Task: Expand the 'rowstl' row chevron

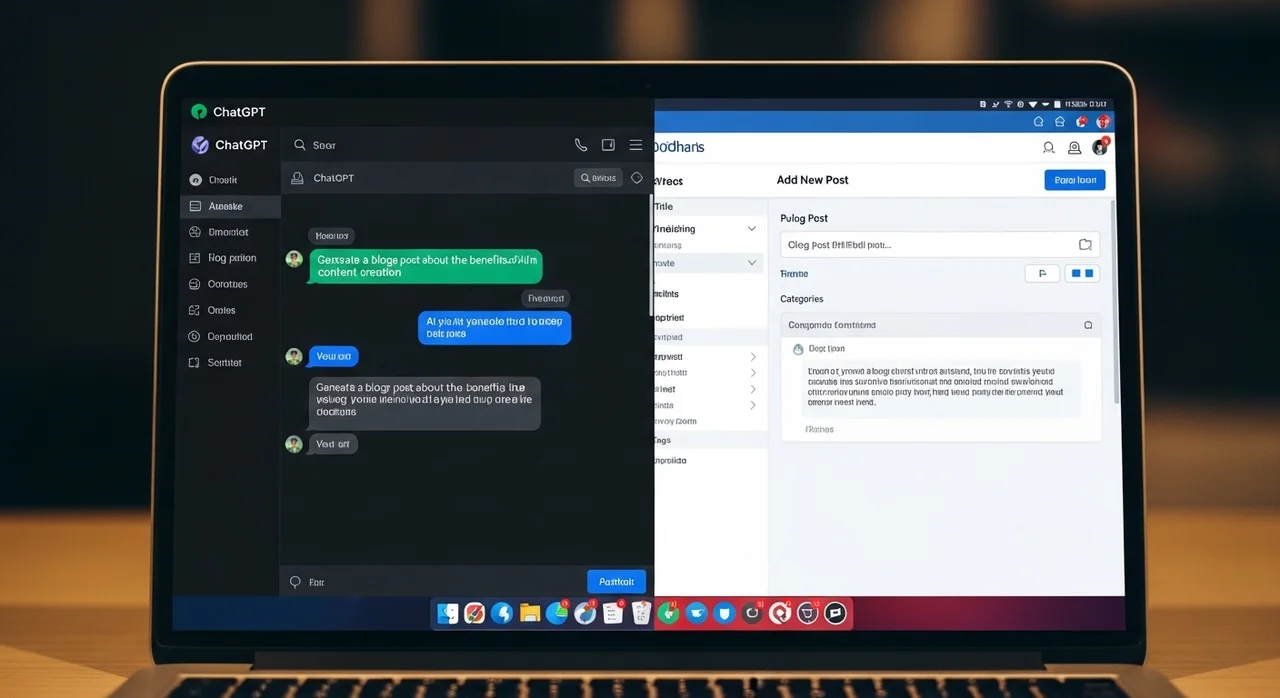Action: tap(753, 356)
